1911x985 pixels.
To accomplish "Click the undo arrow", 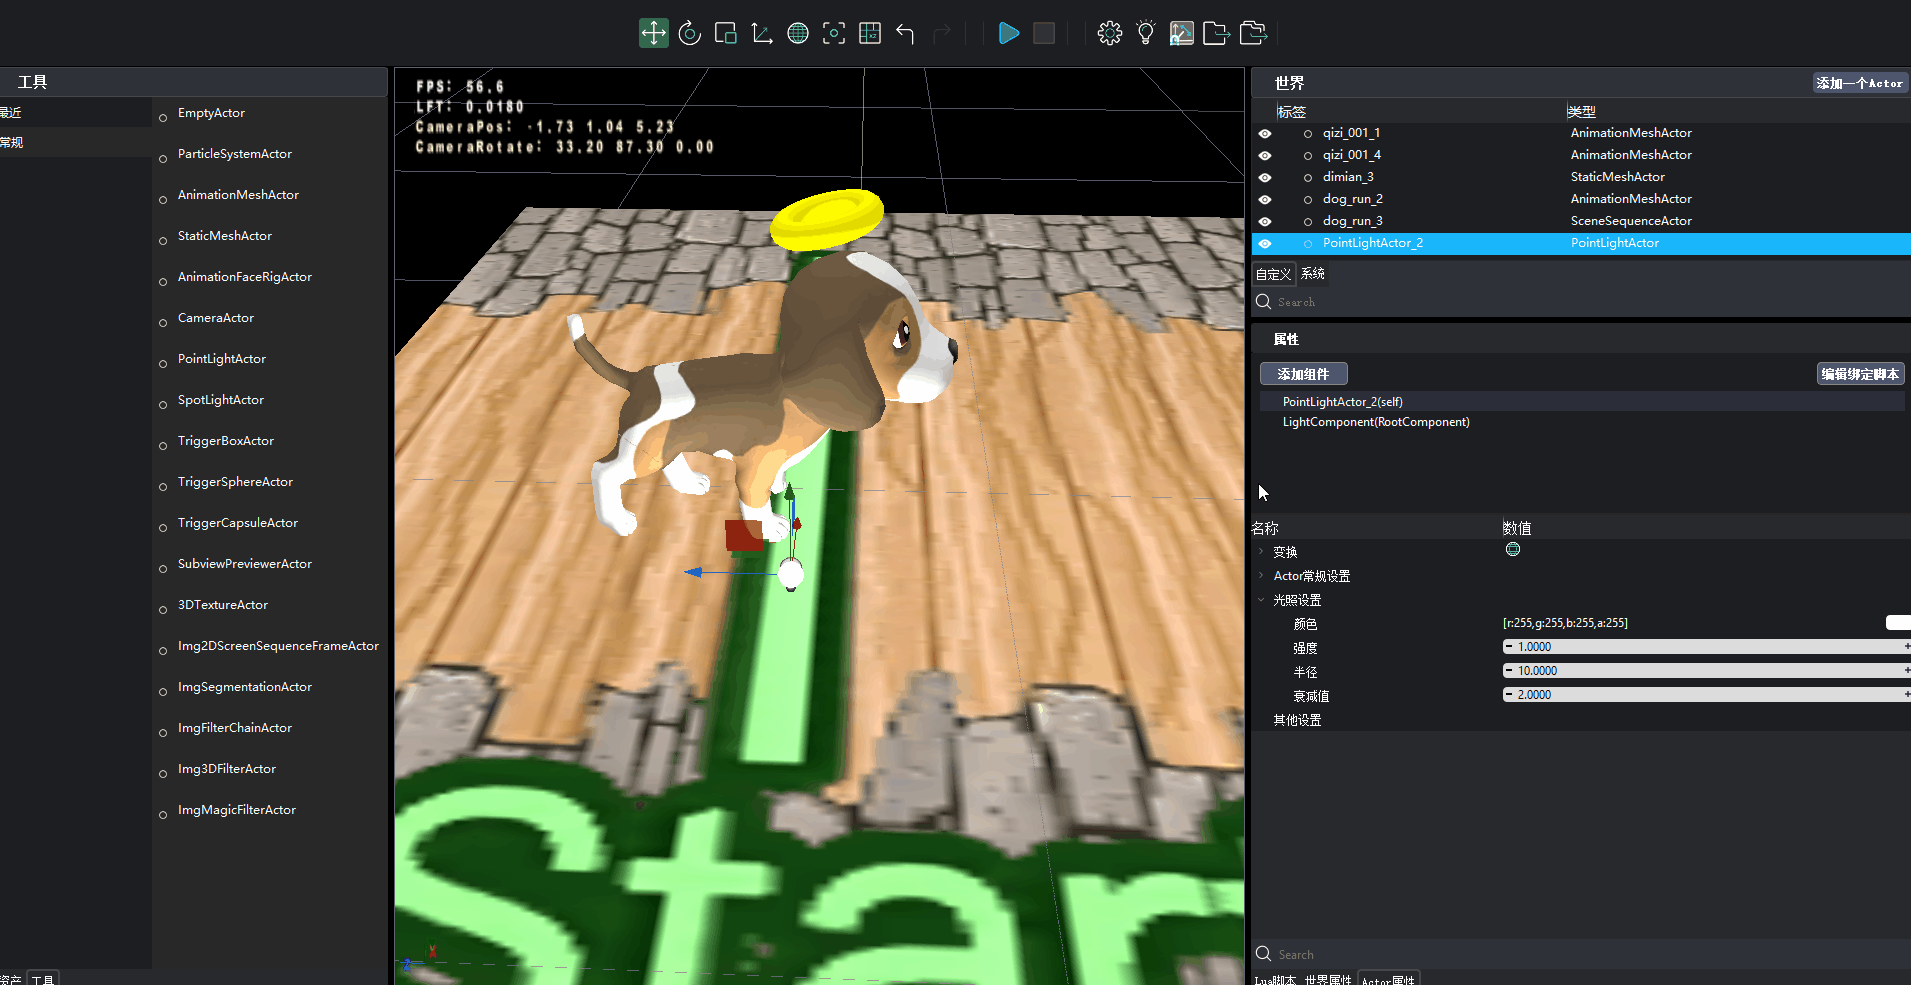I will point(906,33).
